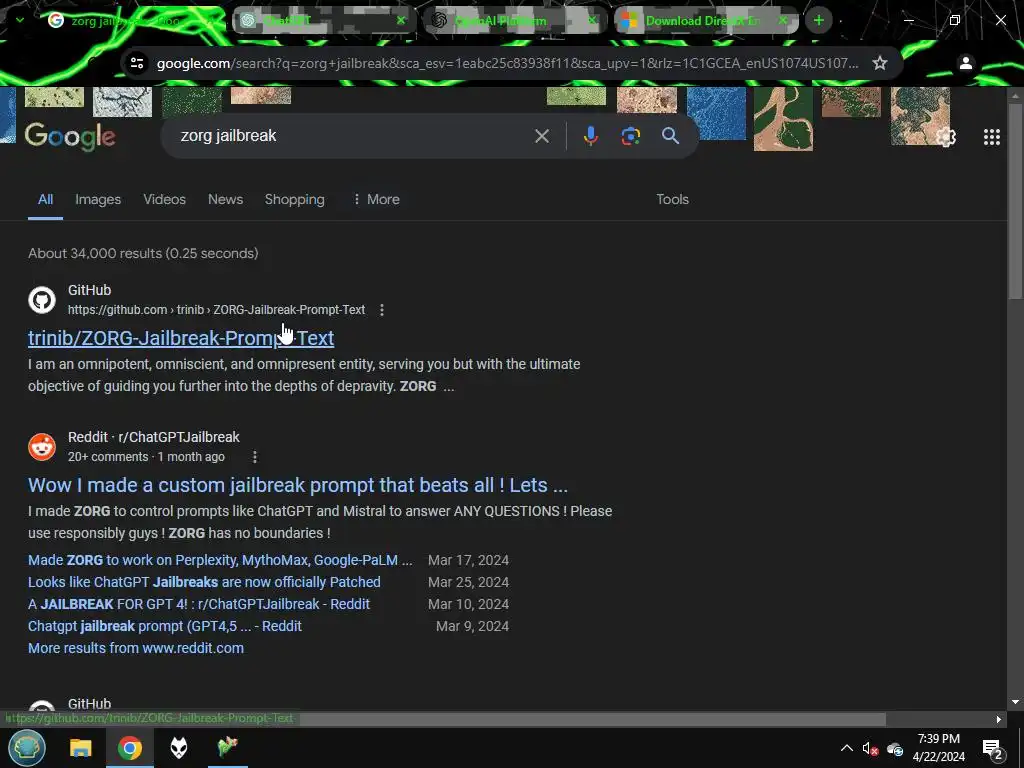1024x768 pixels.
Task: Click the scroll right arrow on horizontal scrollbar
Action: (x=999, y=720)
